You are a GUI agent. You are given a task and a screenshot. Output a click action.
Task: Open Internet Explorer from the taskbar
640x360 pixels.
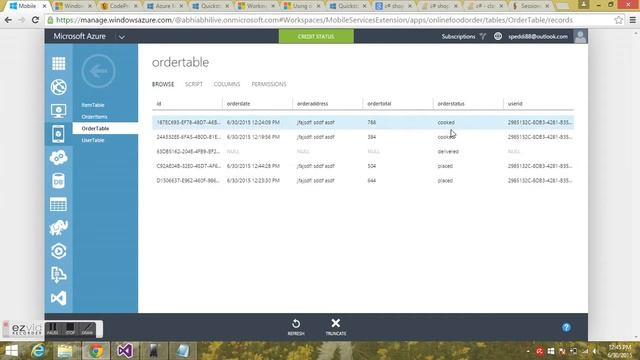click(x=38, y=351)
